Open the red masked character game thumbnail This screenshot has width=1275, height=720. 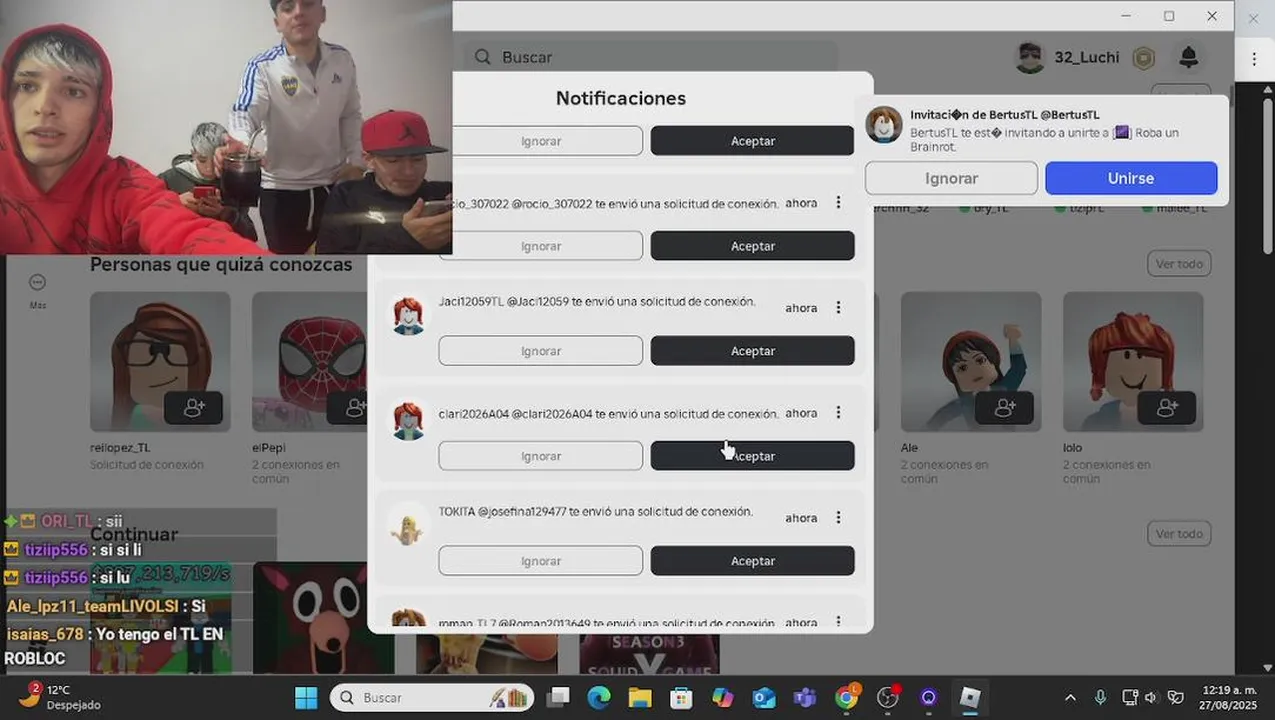(323, 618)
